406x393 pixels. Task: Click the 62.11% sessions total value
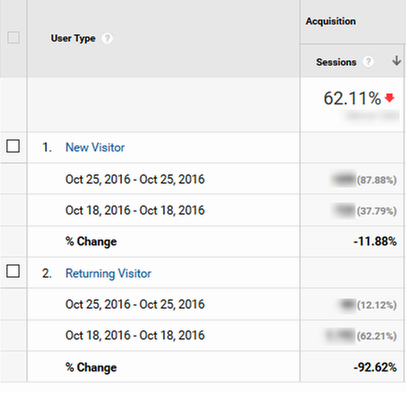[352, 98]
